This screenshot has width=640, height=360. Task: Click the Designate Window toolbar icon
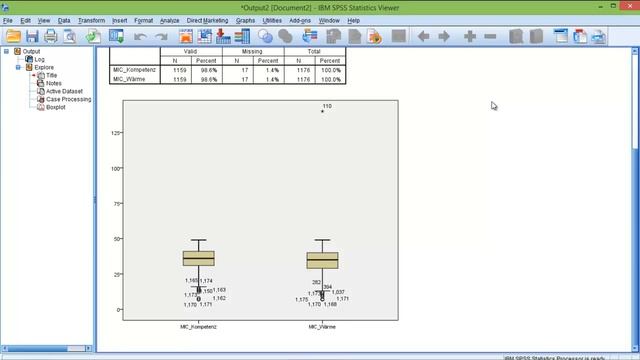[x=310, y=36]
